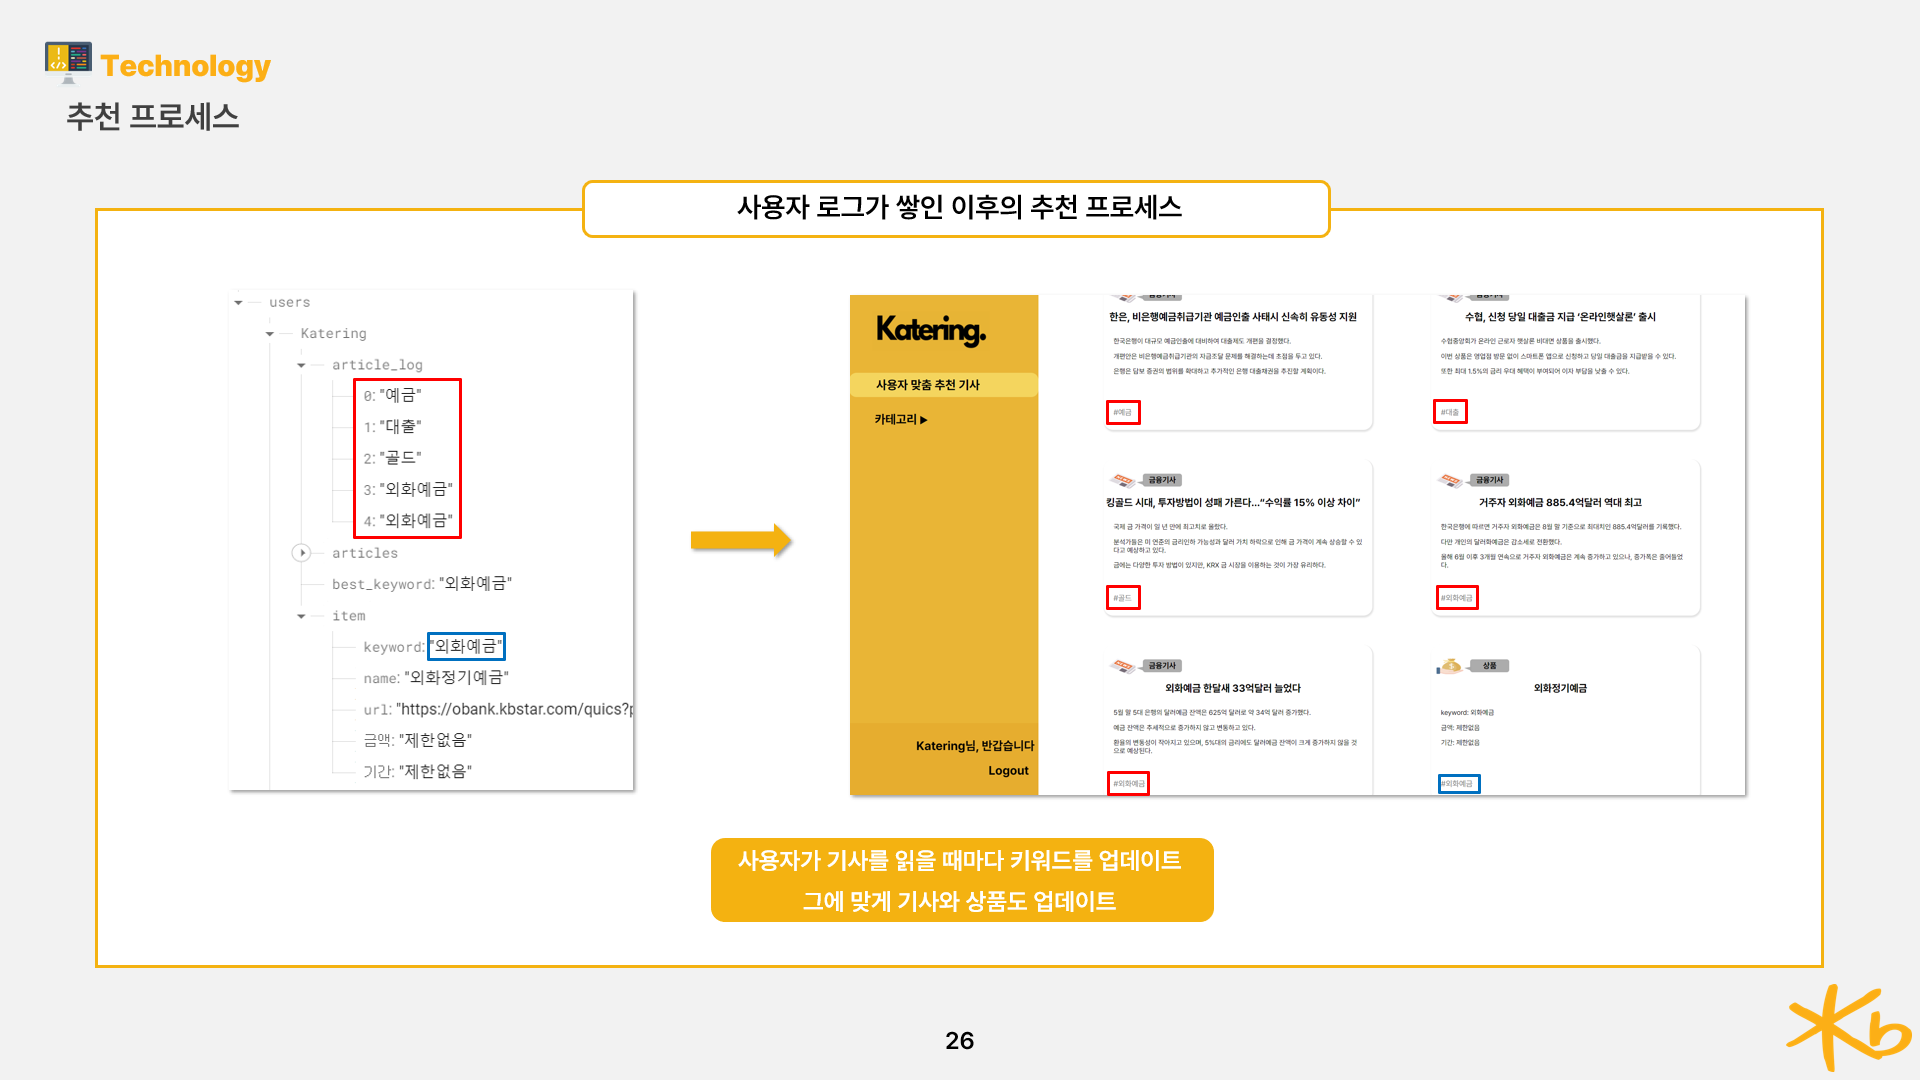Click the #골드 tag
Viewport: 1920px width, 1080px height.
(x=1123, y=598)
